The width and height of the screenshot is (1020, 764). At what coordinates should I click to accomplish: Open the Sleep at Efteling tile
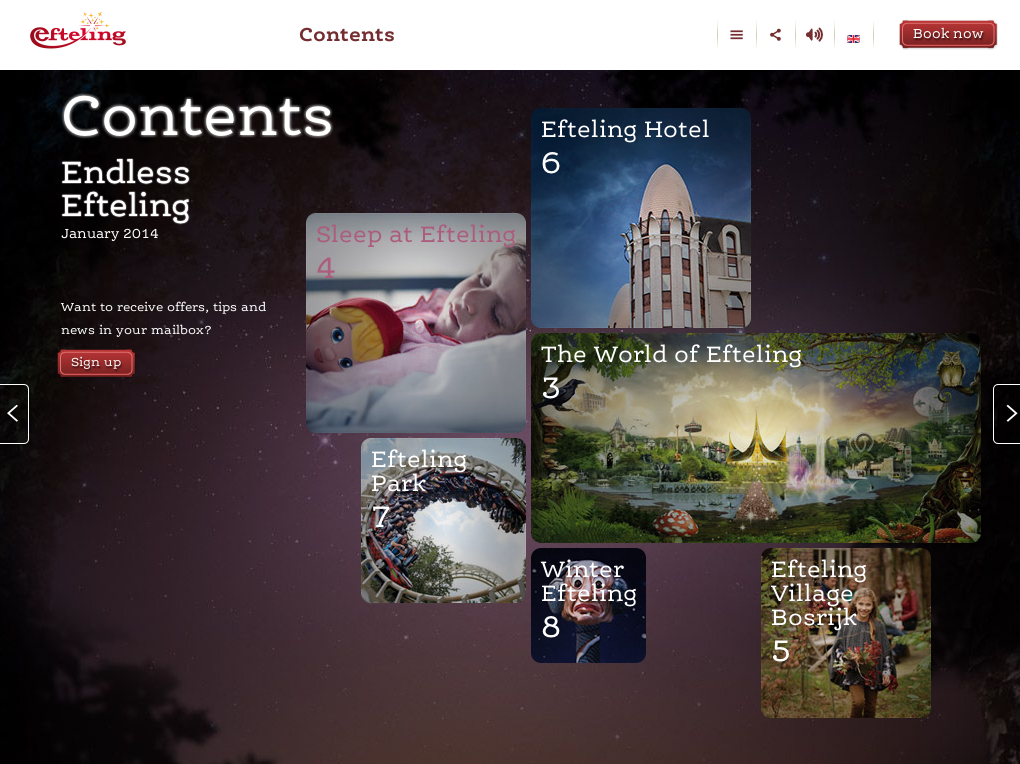pos(415,340)
